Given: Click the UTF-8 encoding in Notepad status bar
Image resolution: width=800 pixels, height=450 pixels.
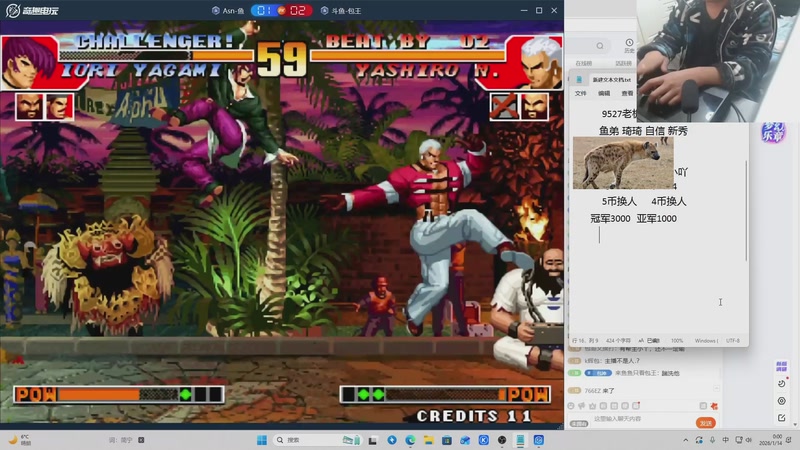Looking at the screenshot, I should [733, 340].
